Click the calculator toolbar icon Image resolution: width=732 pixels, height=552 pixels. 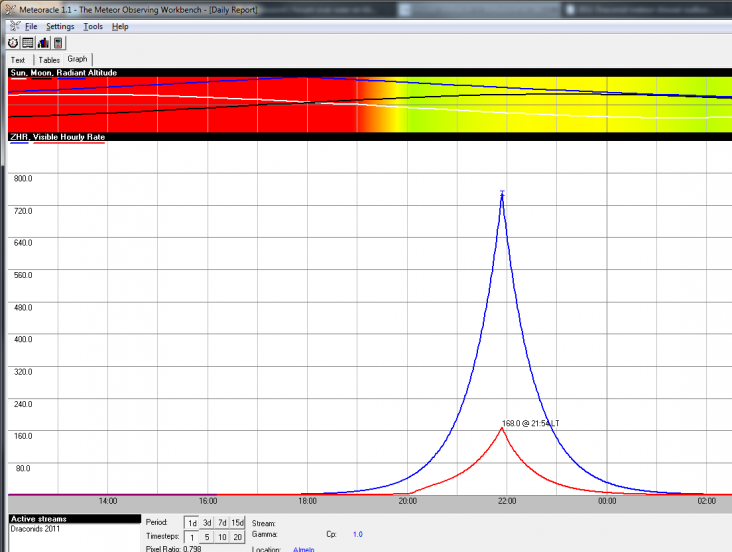pyautogui.click(x=58, y=43)
